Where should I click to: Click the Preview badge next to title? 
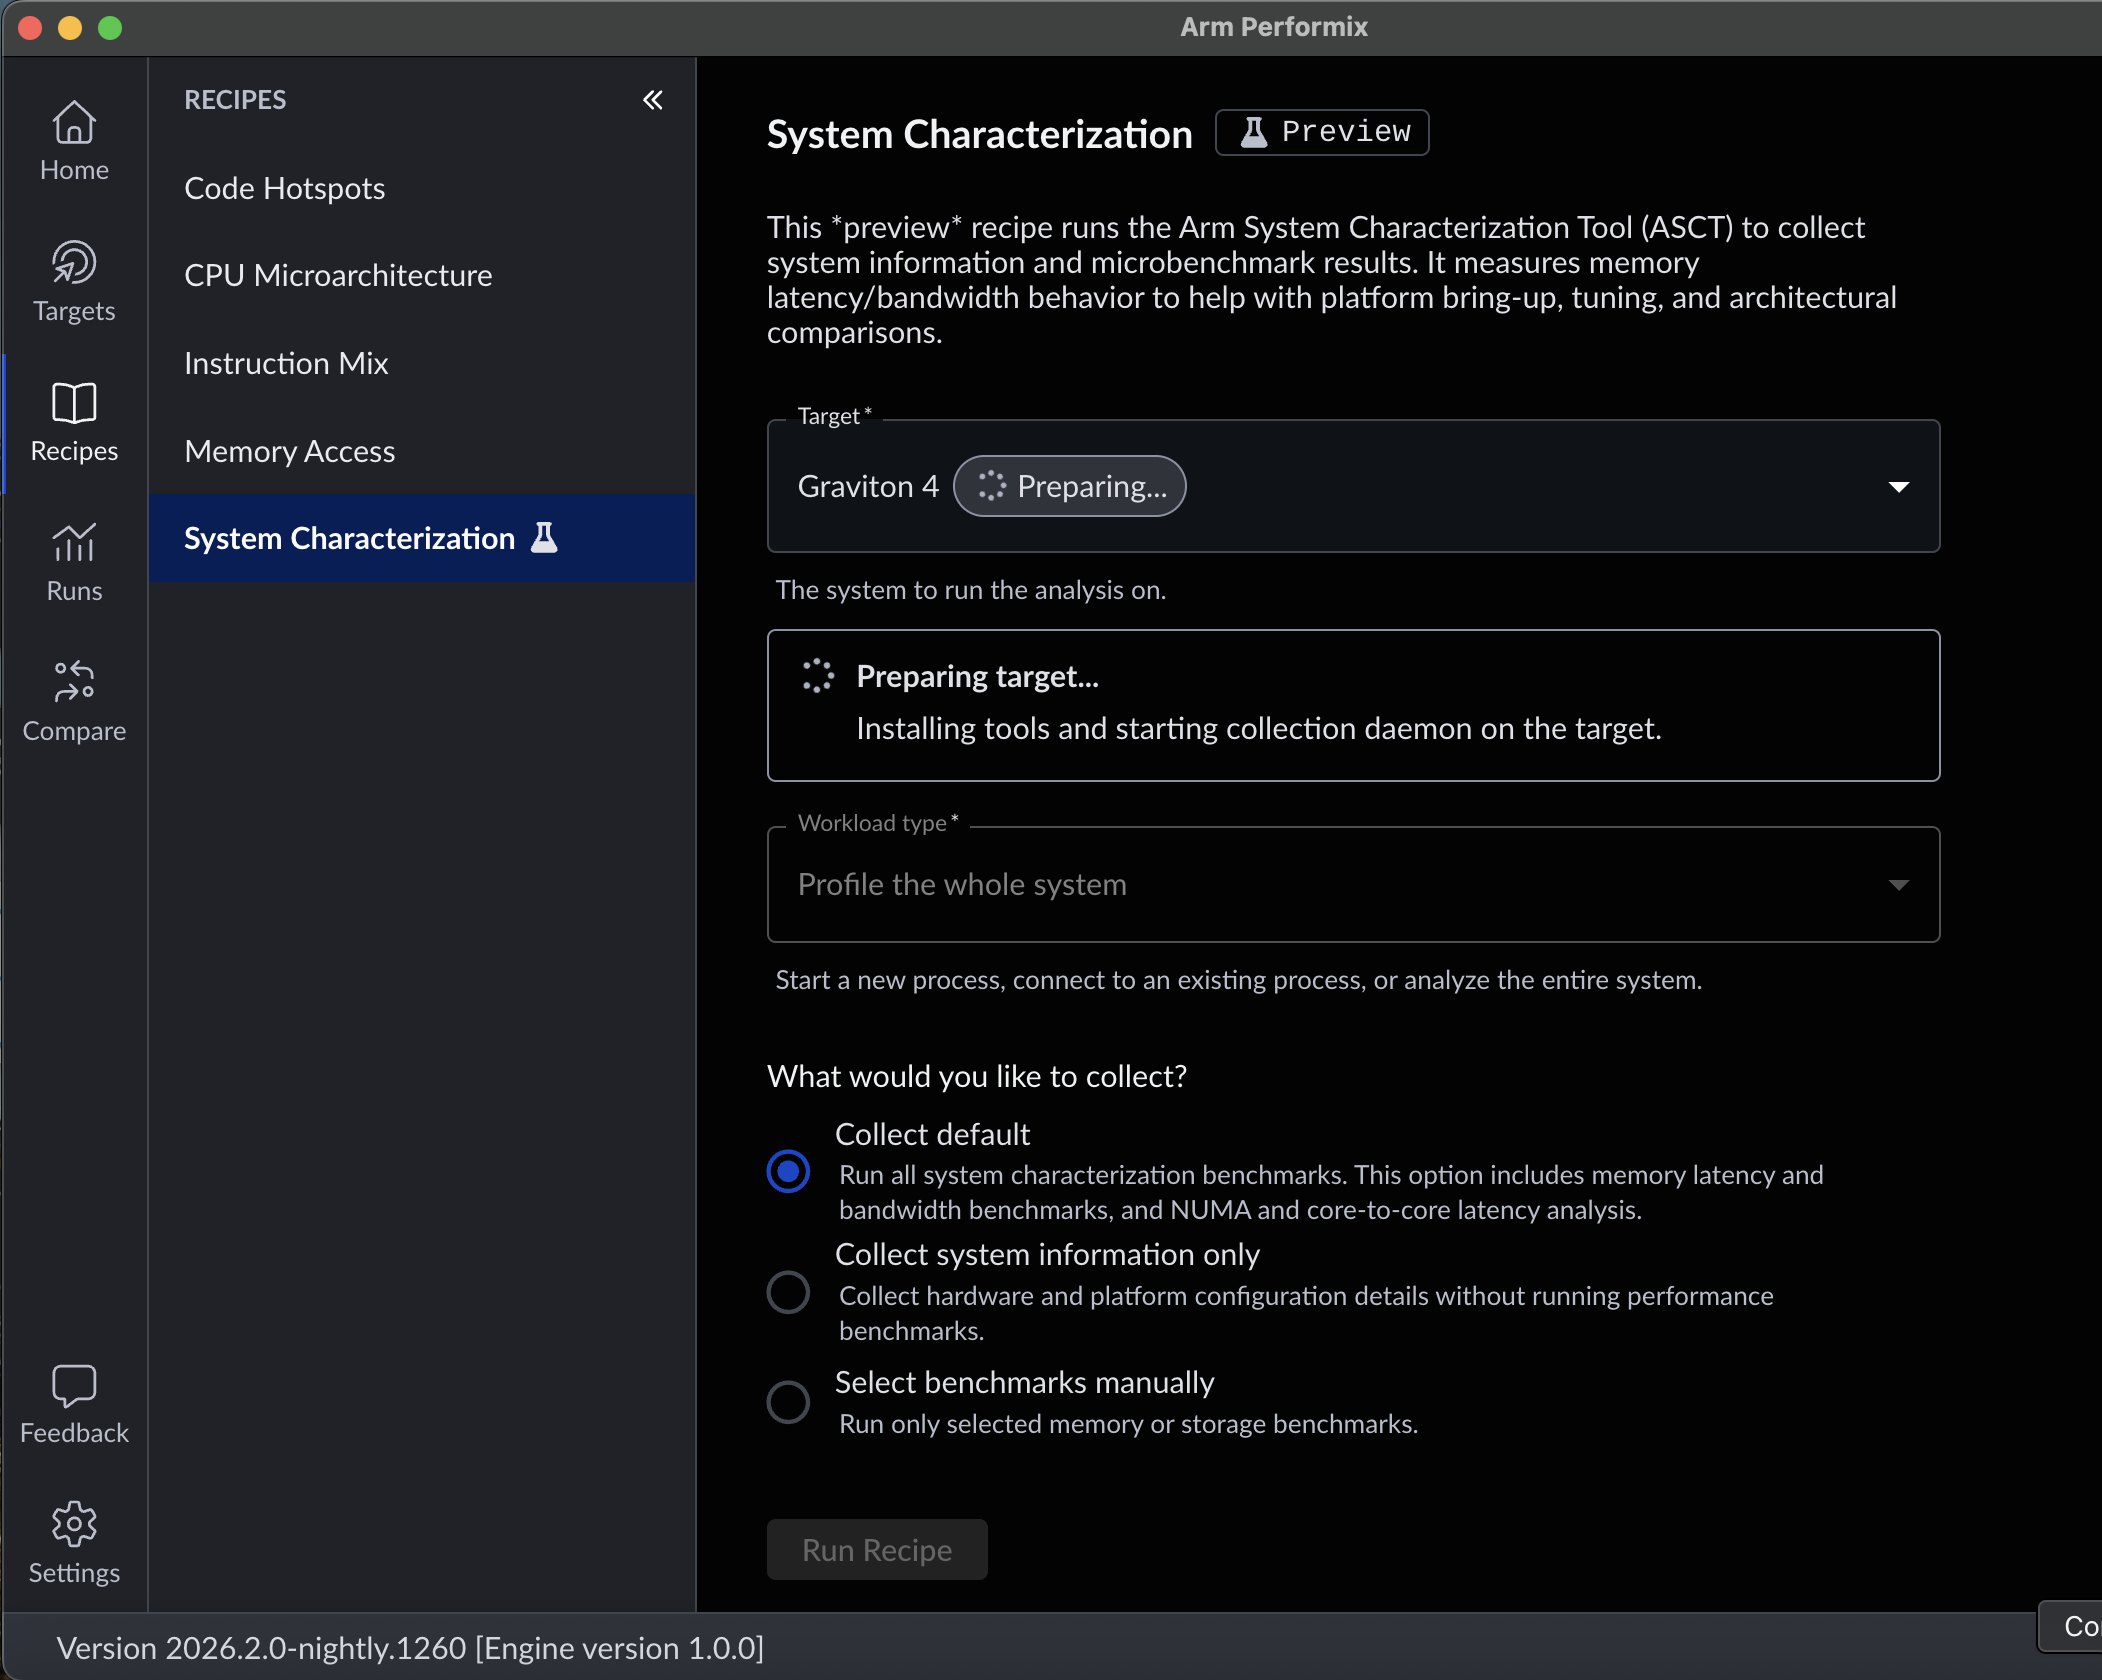(x=1322, y=132)
